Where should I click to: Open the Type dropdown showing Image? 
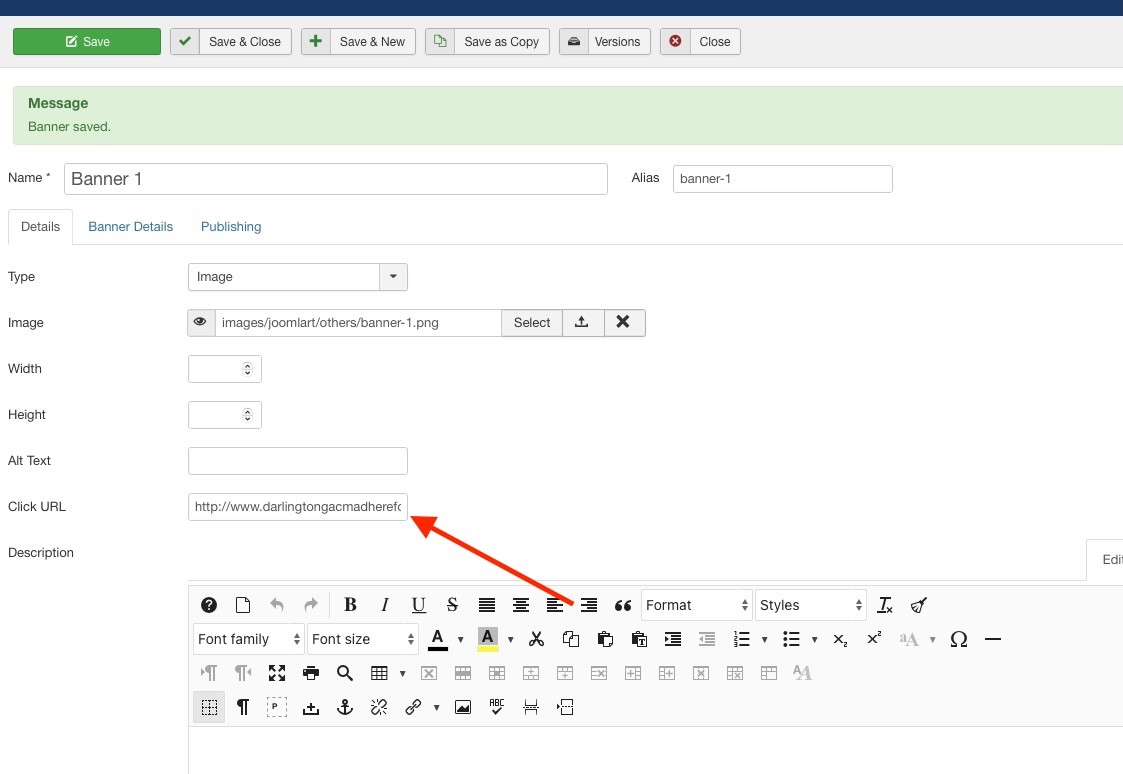pyautogui.click(x=297, y=277)
